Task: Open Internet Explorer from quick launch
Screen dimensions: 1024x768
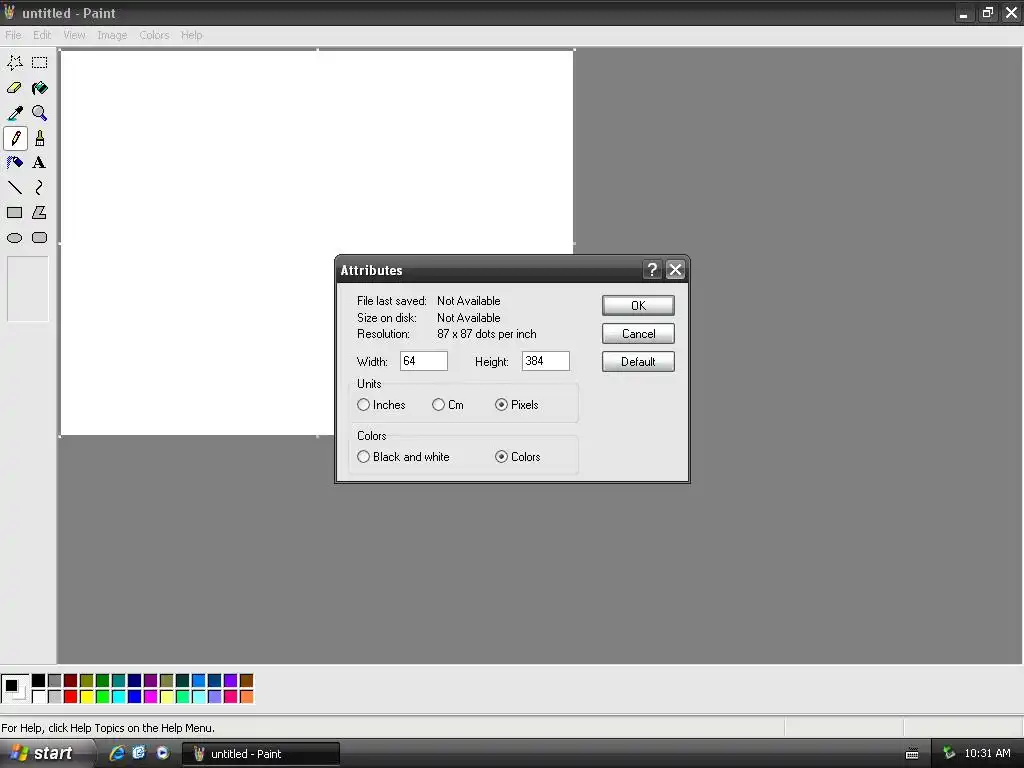Action: tap(117, 753)
